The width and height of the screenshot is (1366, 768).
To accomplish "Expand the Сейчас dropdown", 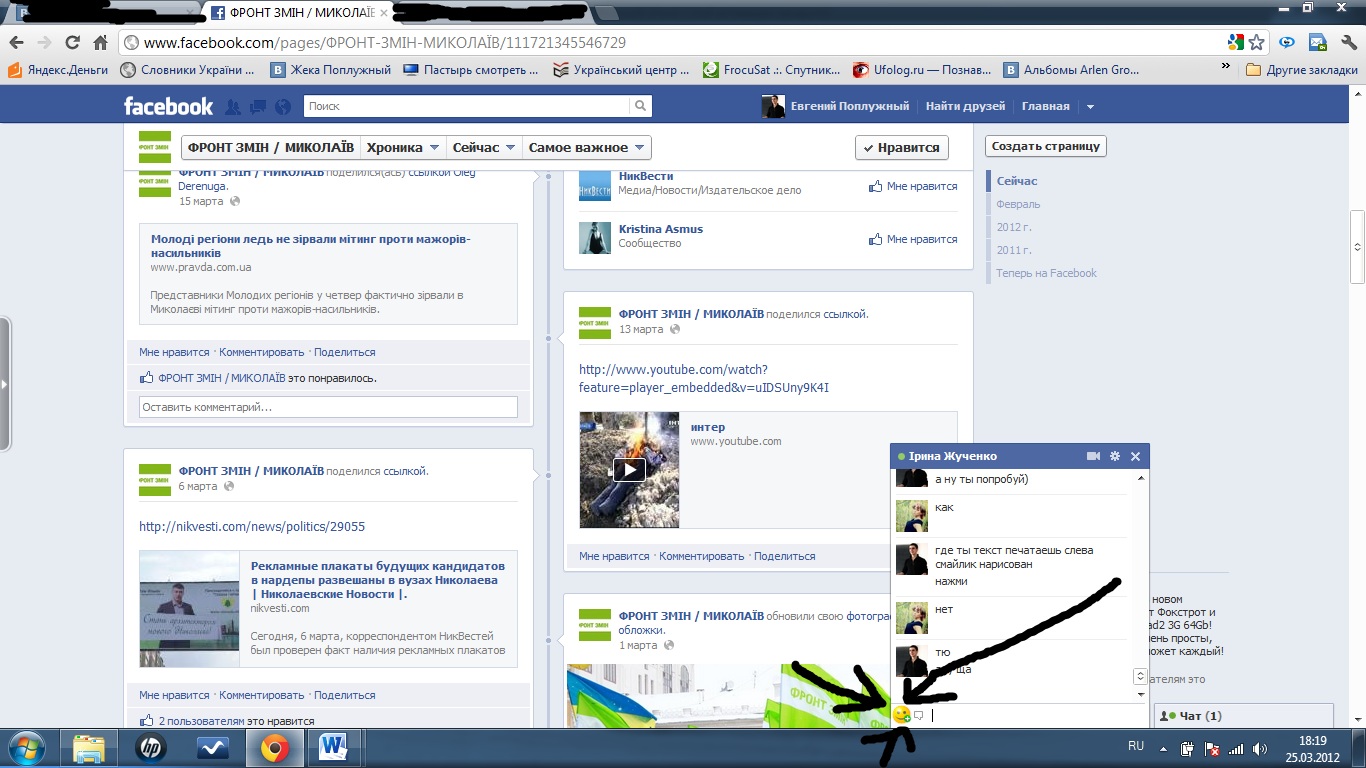I will 484,147.
